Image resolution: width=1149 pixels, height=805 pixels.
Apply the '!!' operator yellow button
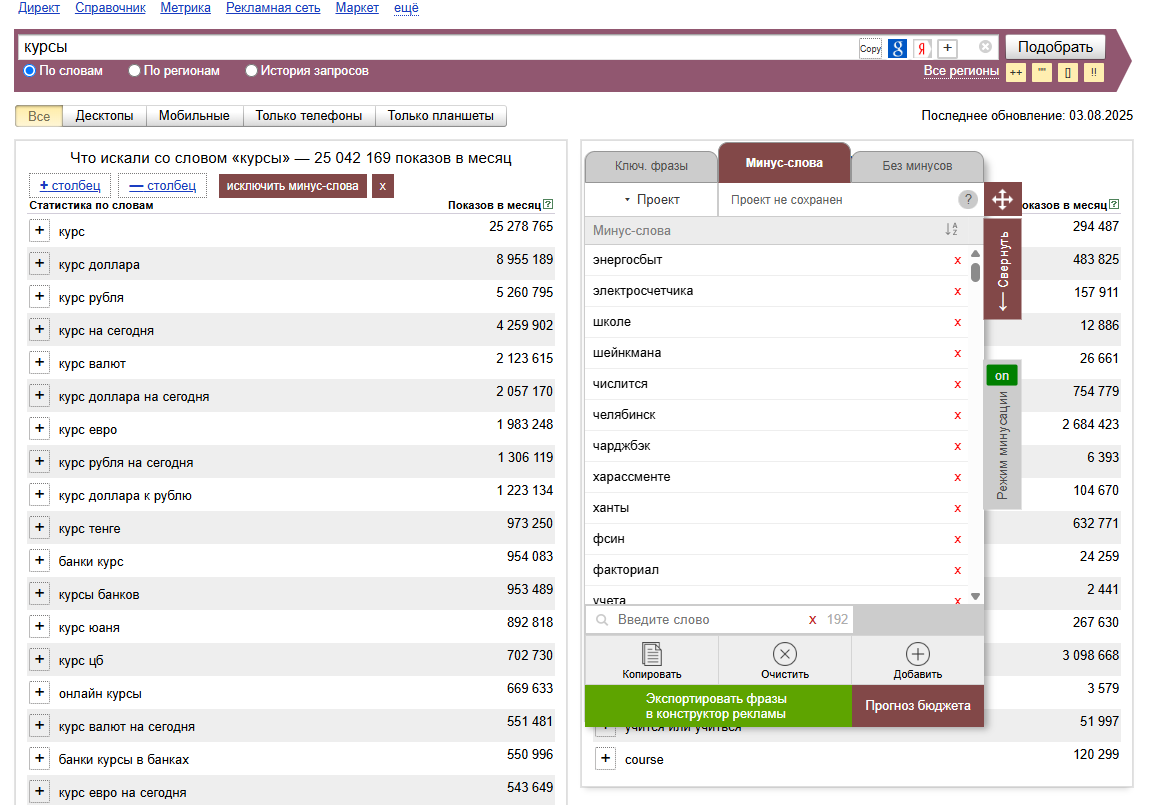click(1094, 73)
